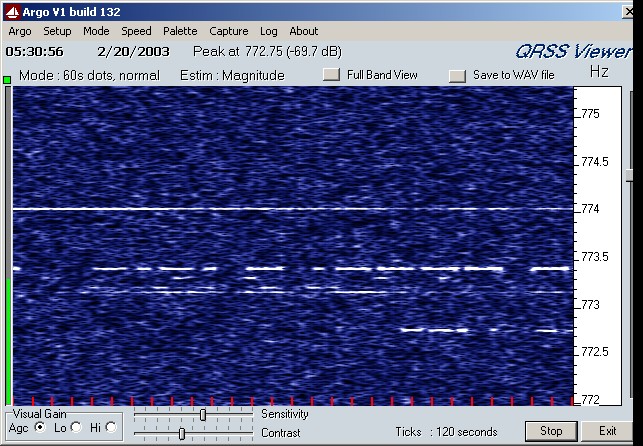Click the 775 frequency scale label
This screenshot has height=446, width=643.
591,114
